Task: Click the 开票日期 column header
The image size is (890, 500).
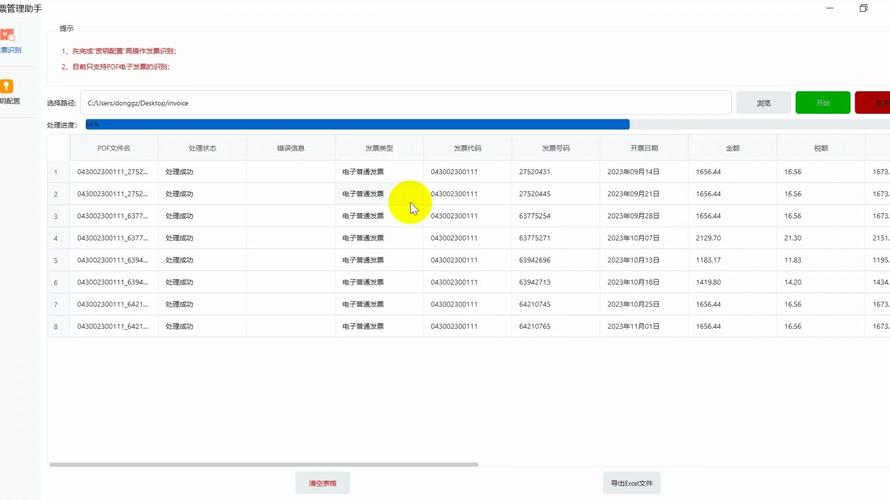Action: coord(644,148)
